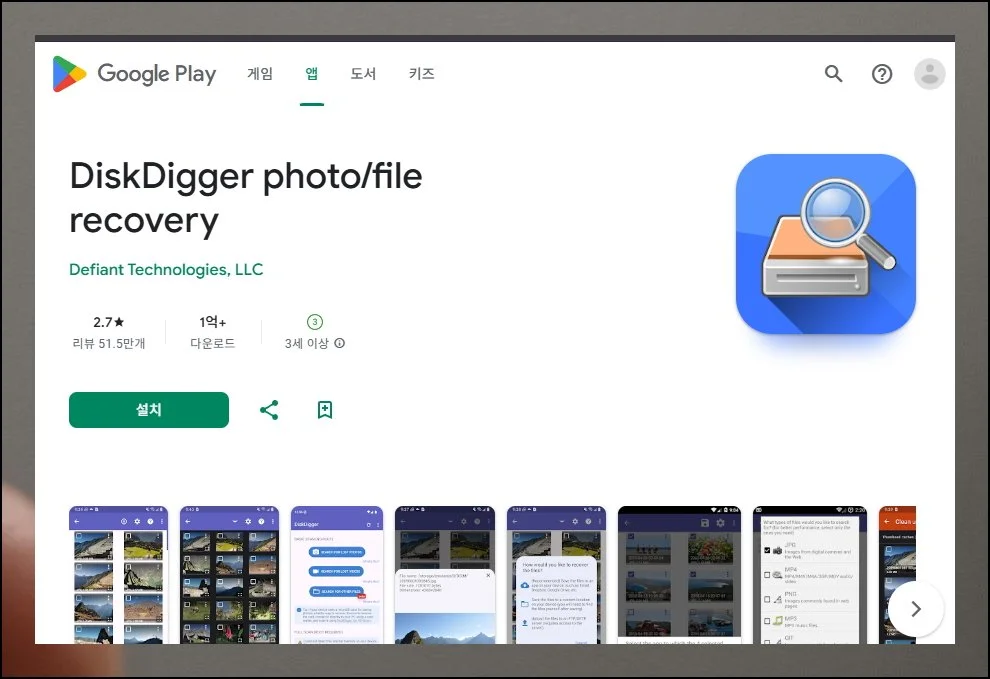Click the 2.7 star rating
Screen dimensions: 990x679
pos(109,322)
